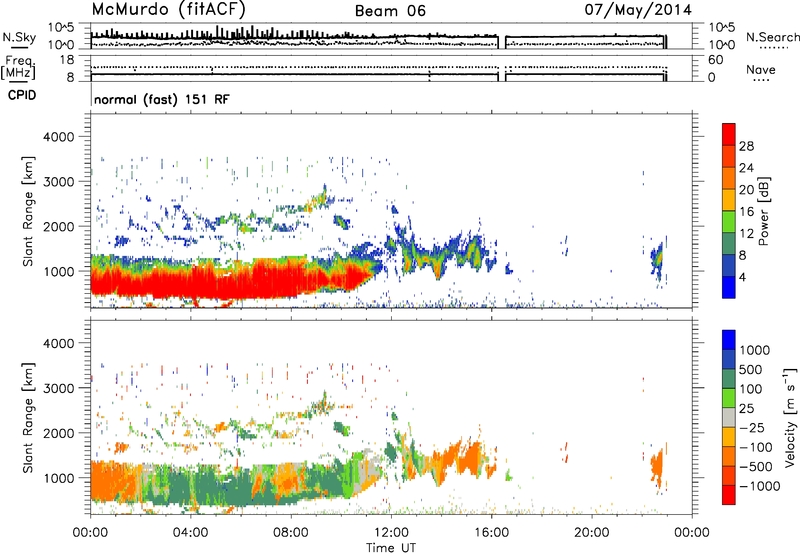Click the 'Beam 06' label
Image resolution: width=800 pixels, height=554 pixels.
coord(390,11)
